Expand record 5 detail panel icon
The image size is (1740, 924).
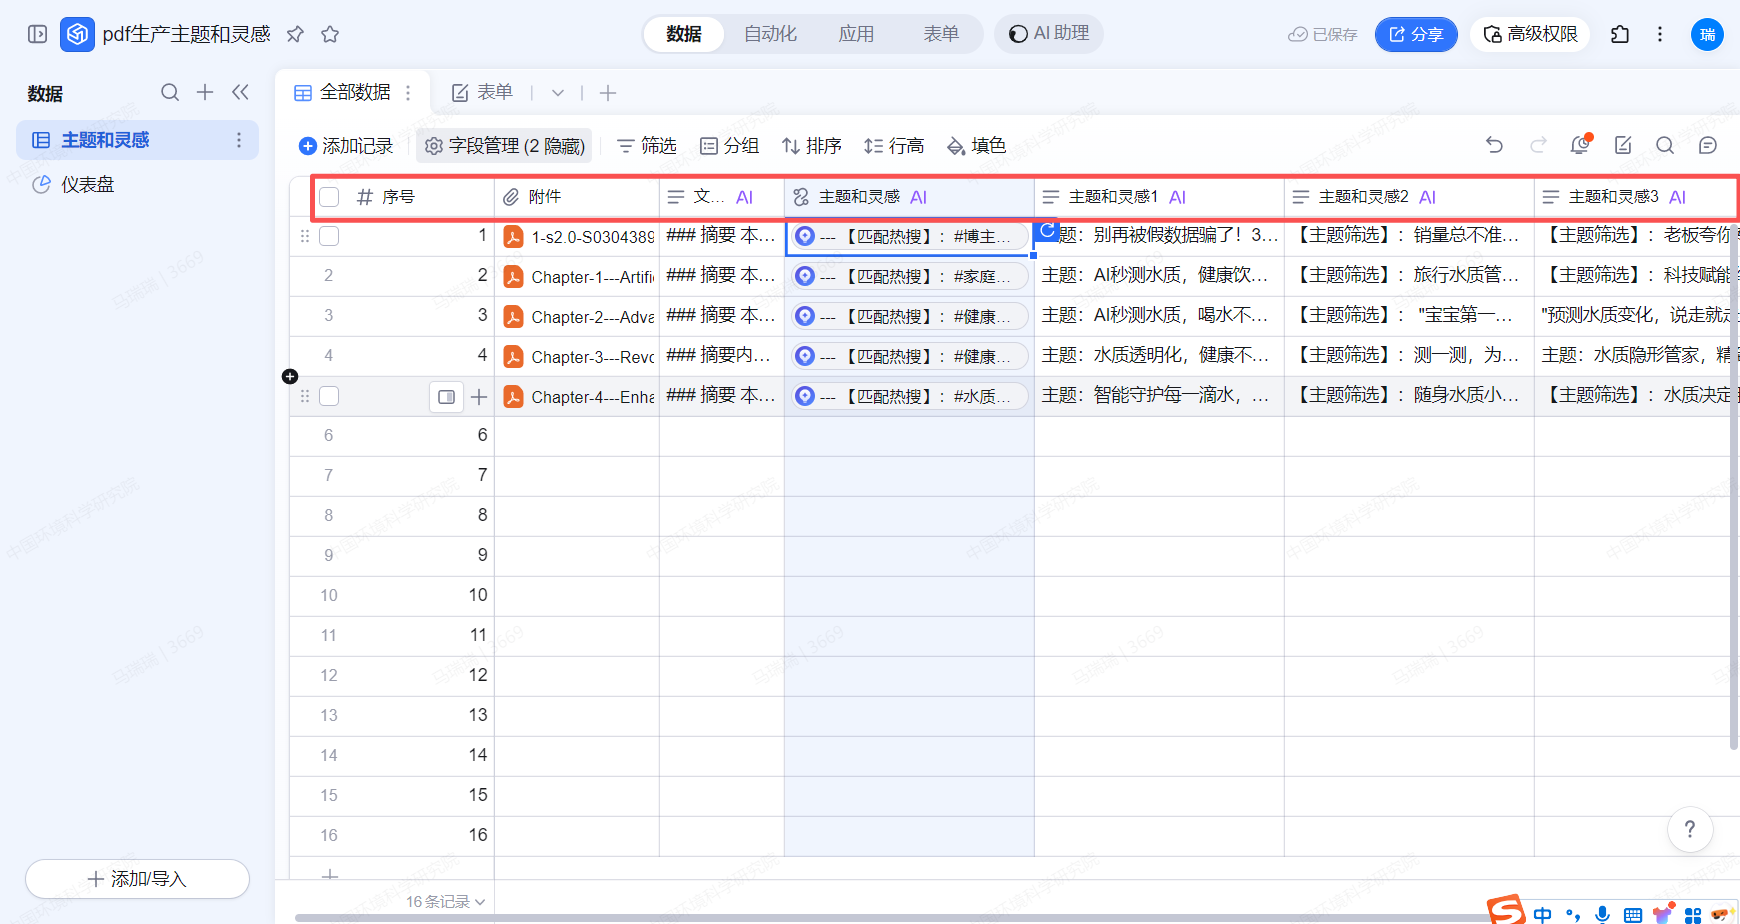[x=446, y=397]
